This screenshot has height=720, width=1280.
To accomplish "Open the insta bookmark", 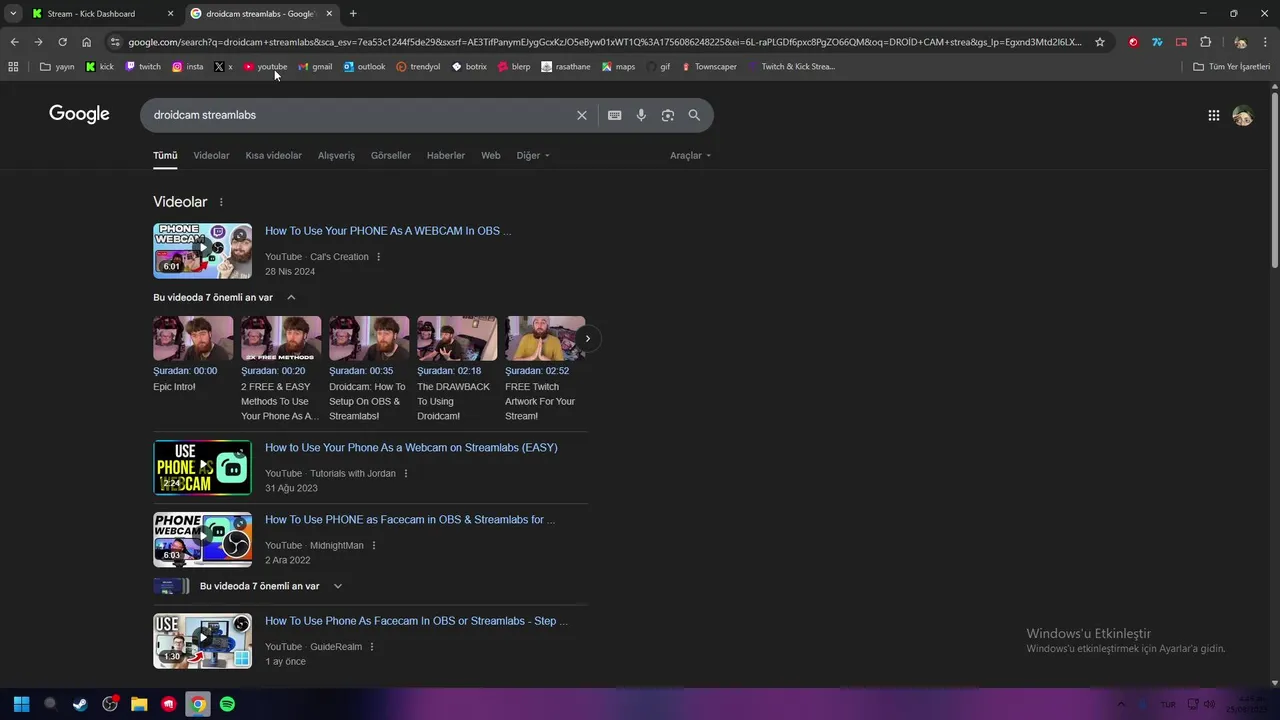I will [x=188, y=67].
